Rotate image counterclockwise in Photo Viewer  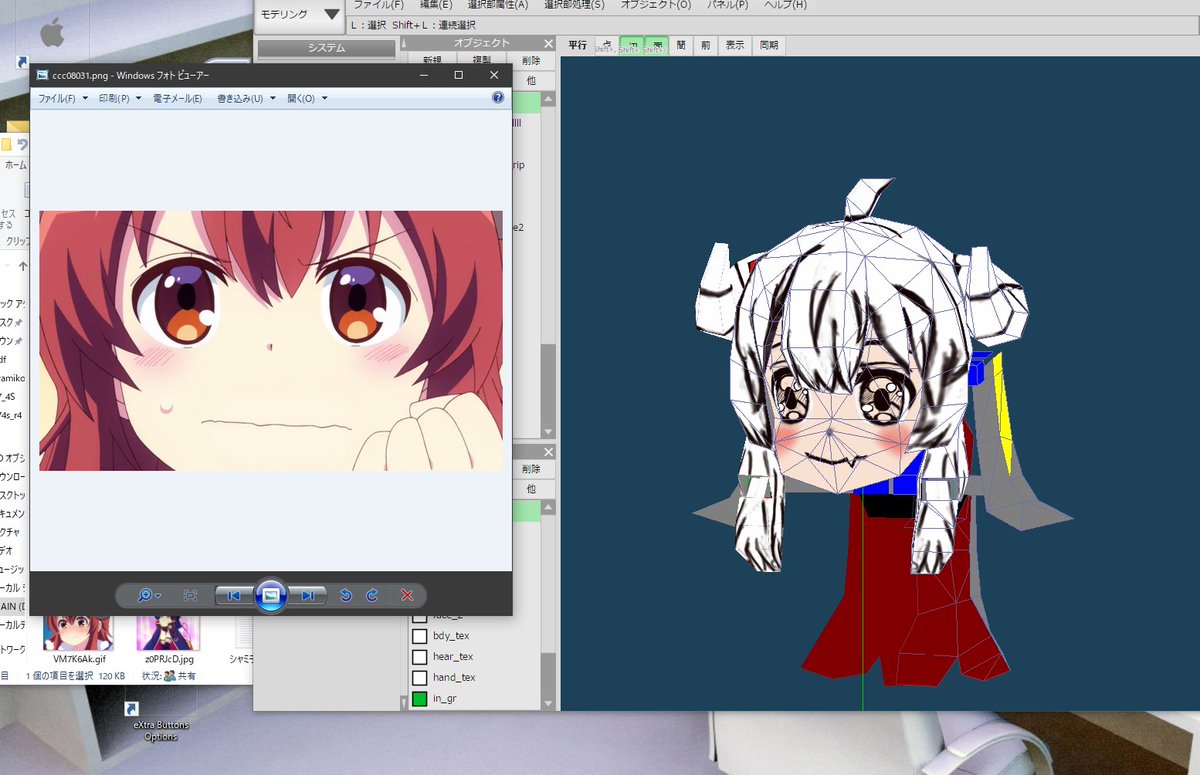coord(346,595)
